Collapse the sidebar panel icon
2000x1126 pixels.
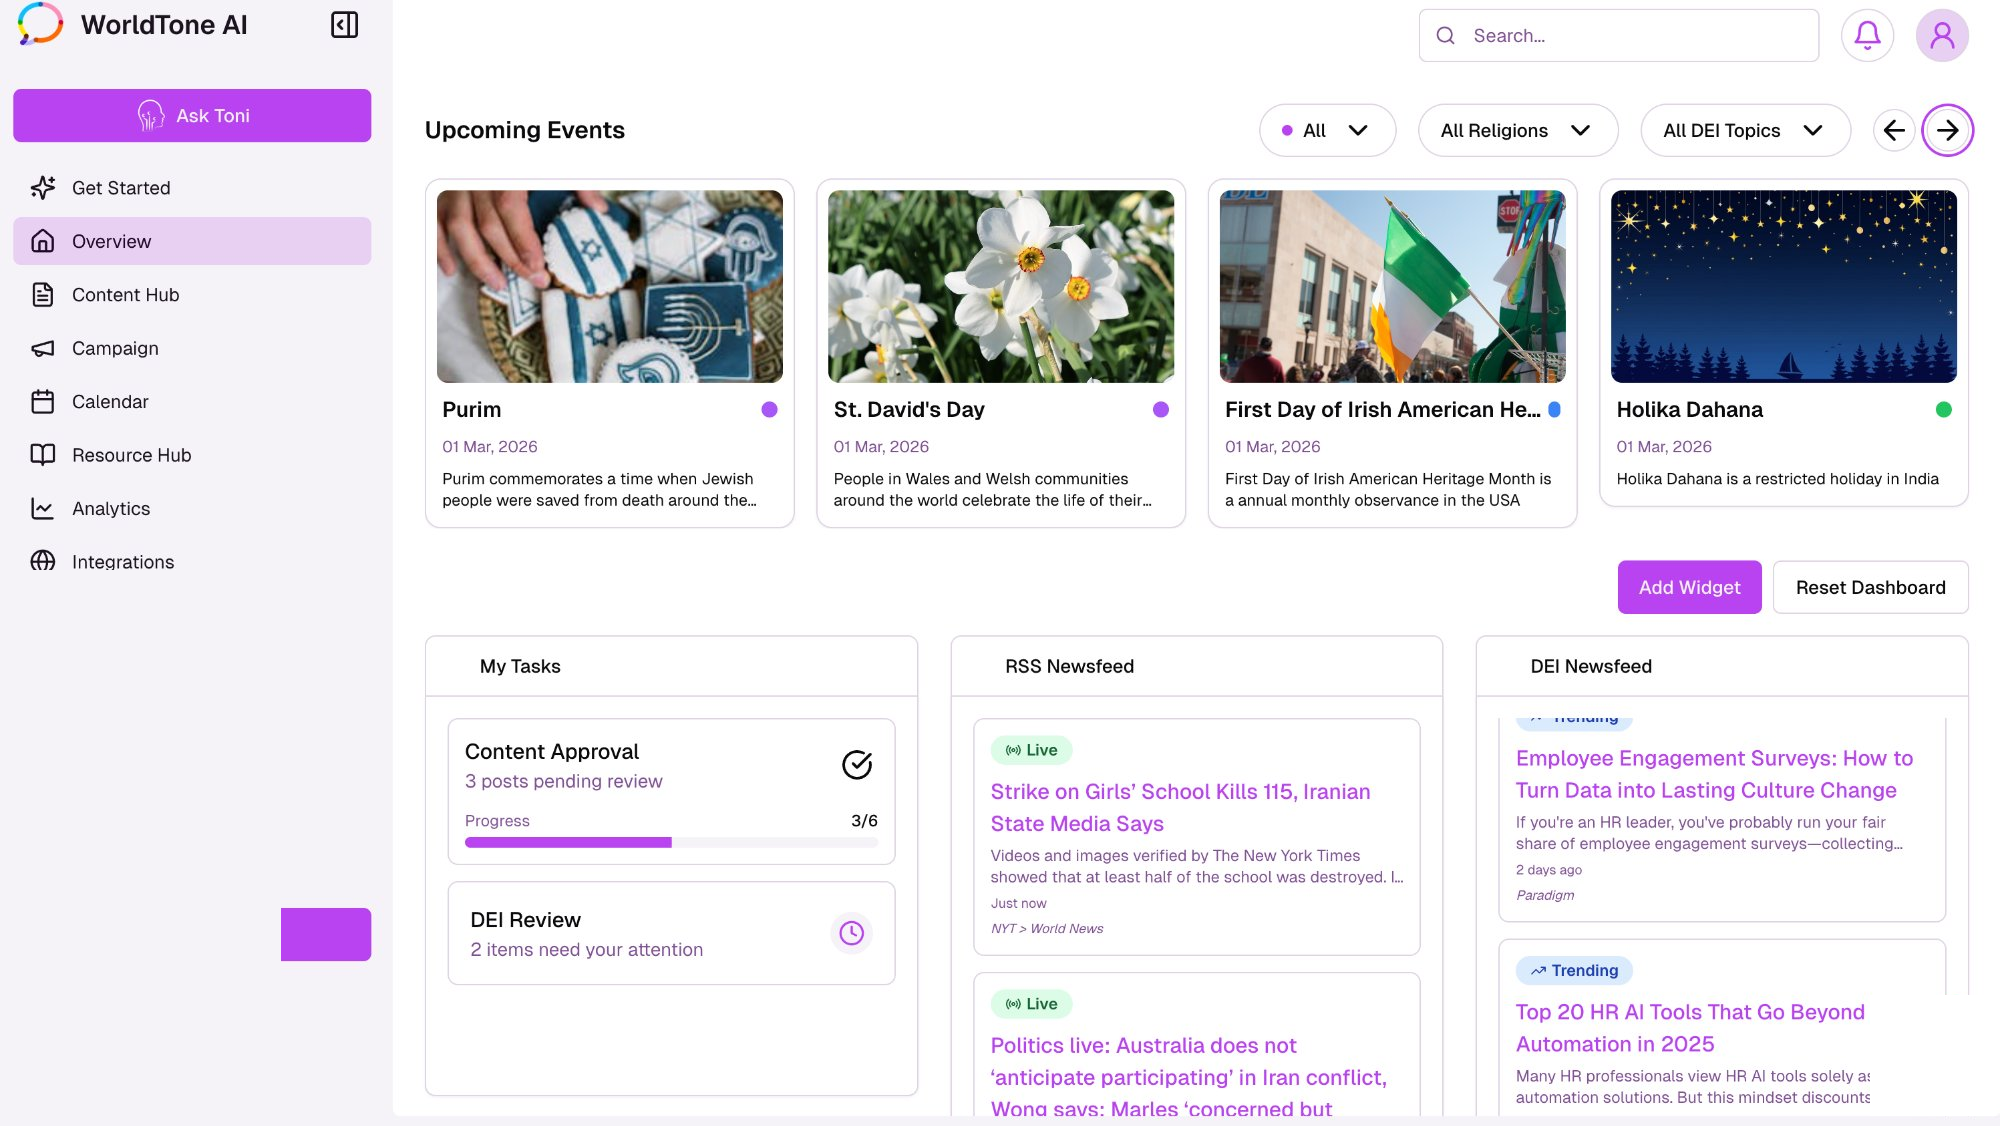[x=344, y=25]
